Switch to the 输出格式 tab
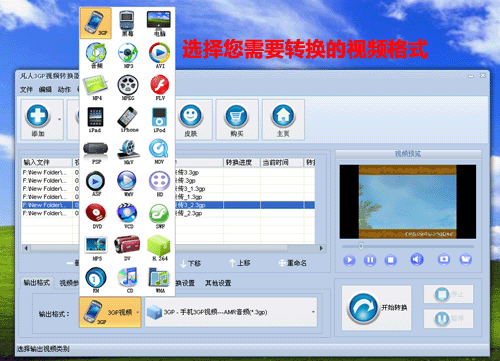Screen dimensions: 500x361 [37, 283]
